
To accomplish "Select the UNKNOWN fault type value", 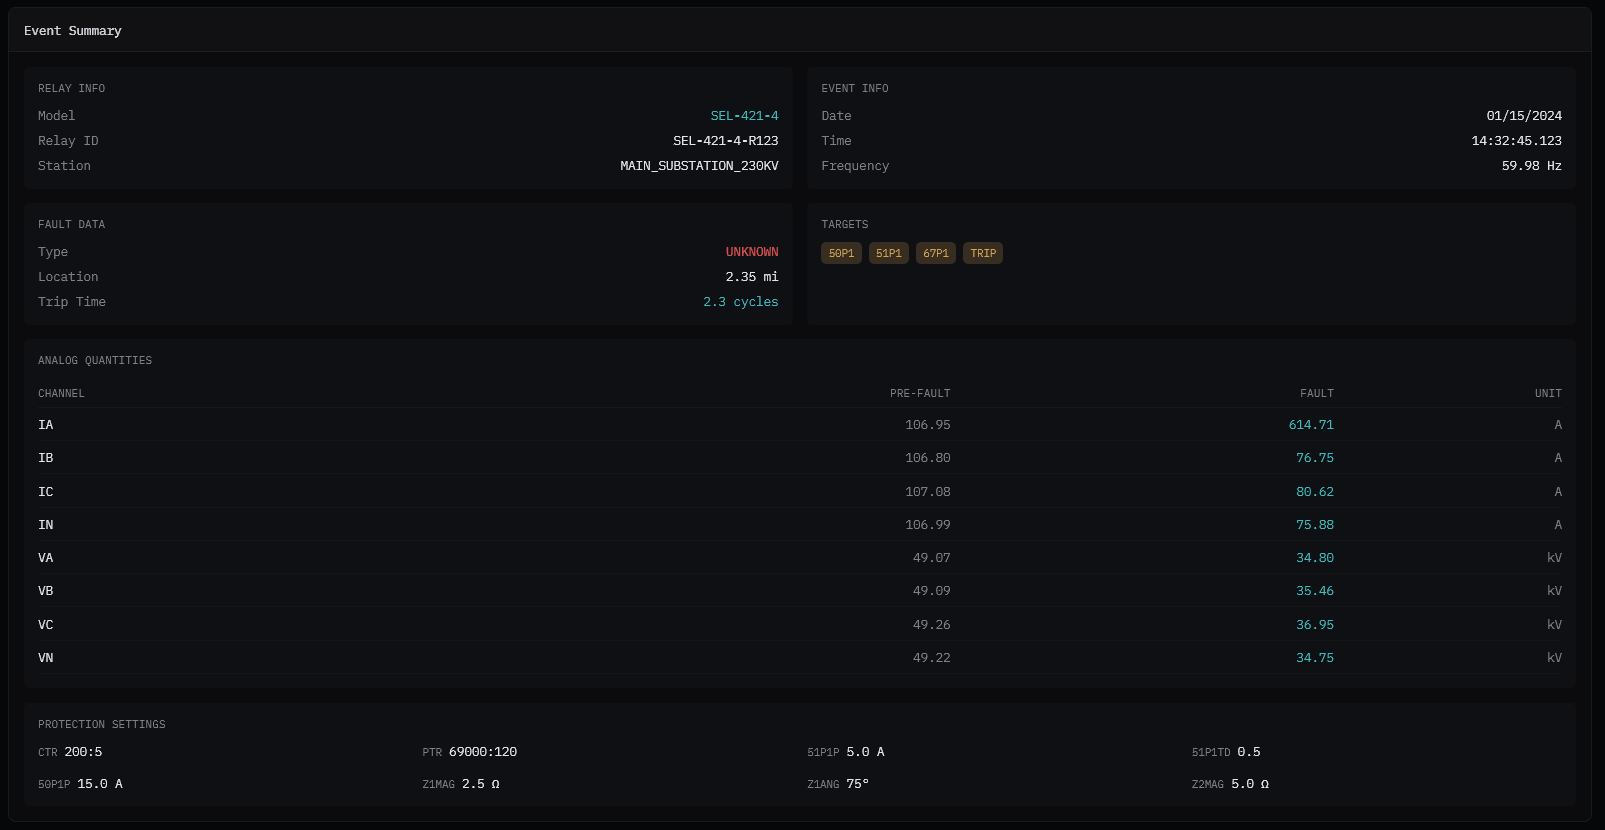I will point(752,252).
